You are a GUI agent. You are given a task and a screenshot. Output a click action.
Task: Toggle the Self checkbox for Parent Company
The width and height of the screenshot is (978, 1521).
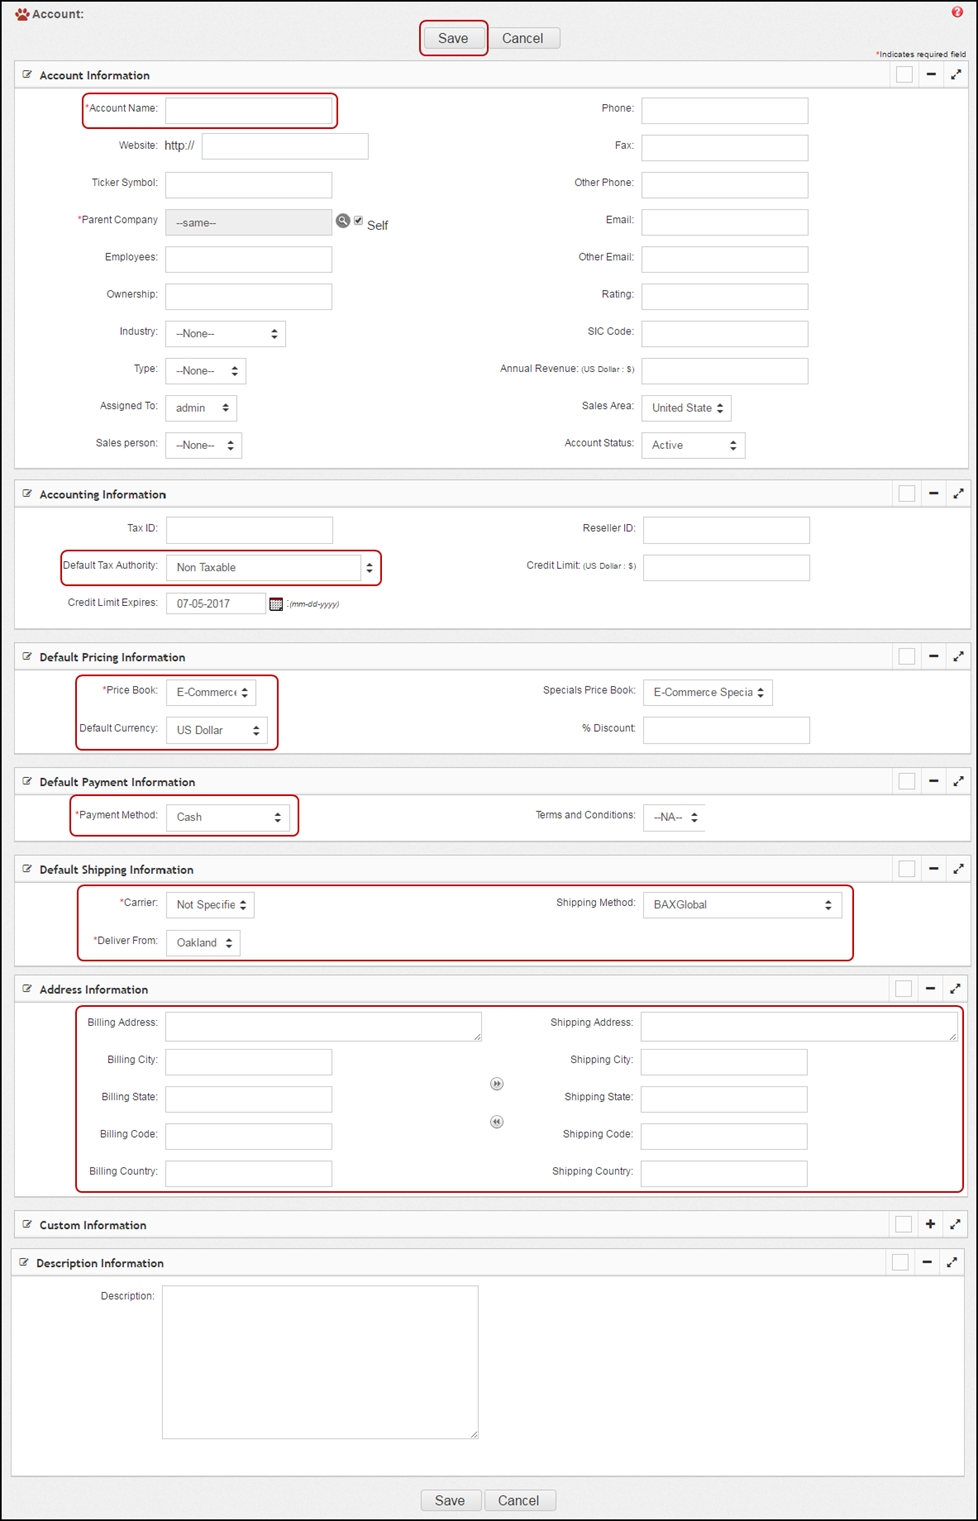click(x=359, y=221)
